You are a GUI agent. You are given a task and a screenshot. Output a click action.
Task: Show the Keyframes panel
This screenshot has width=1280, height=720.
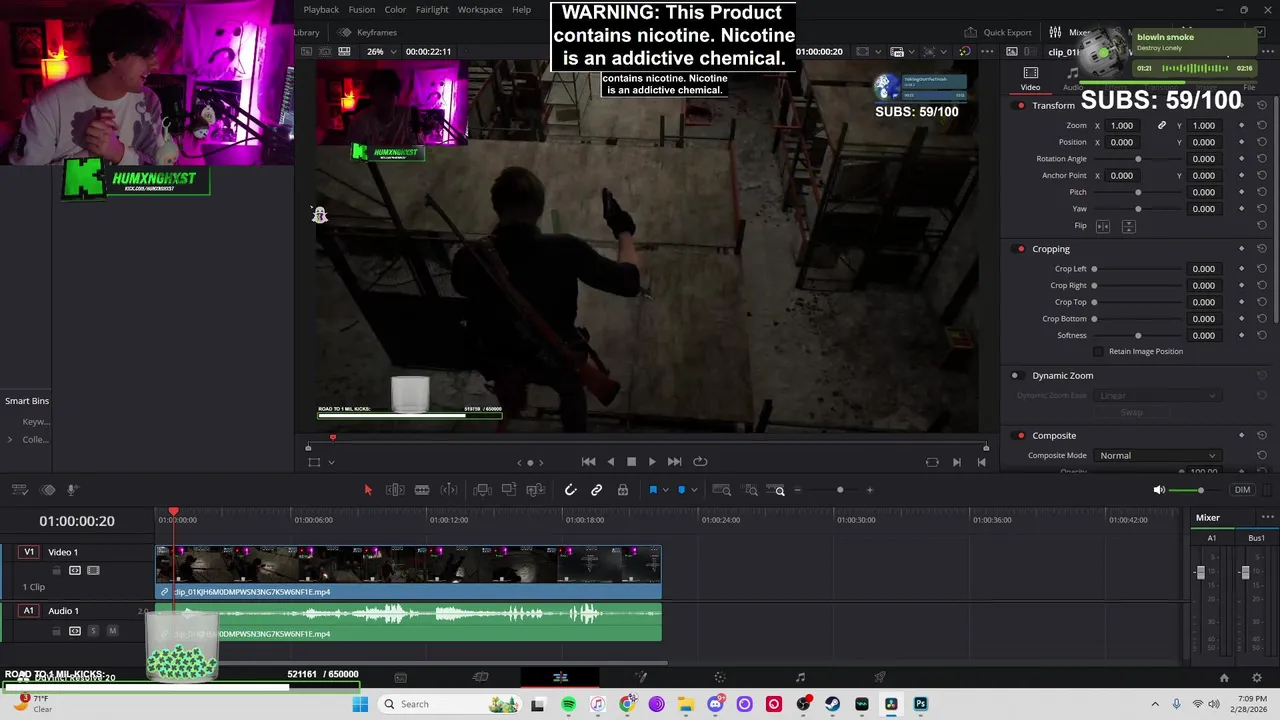click(x=367, y=32)
